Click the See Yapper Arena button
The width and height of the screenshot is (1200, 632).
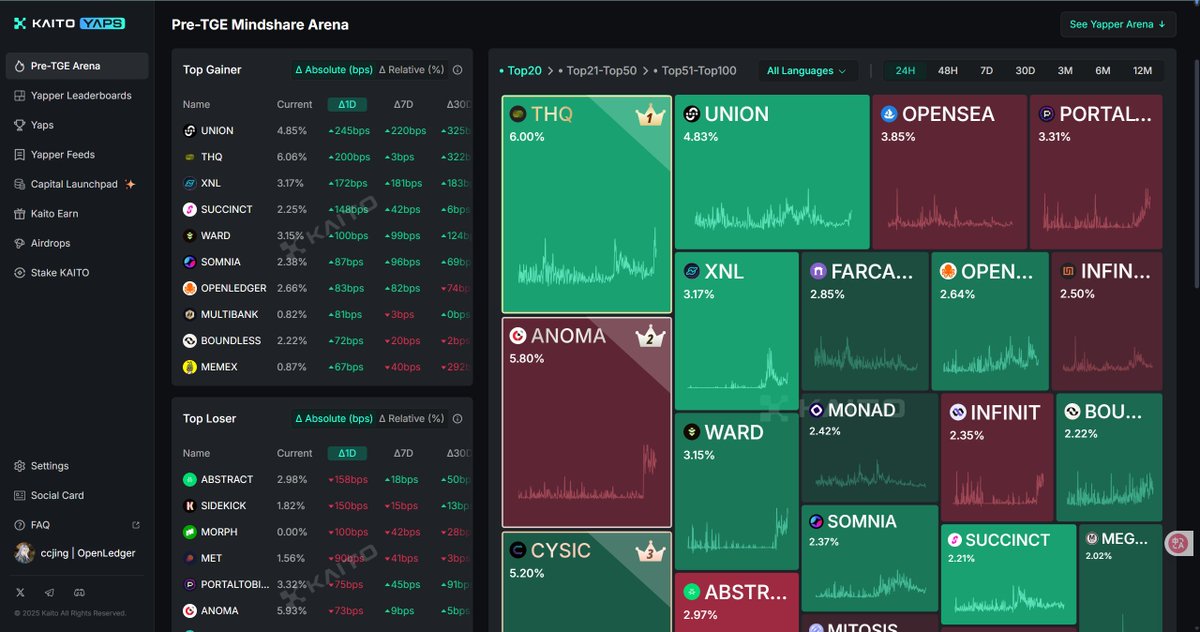tap(1118, 24)
